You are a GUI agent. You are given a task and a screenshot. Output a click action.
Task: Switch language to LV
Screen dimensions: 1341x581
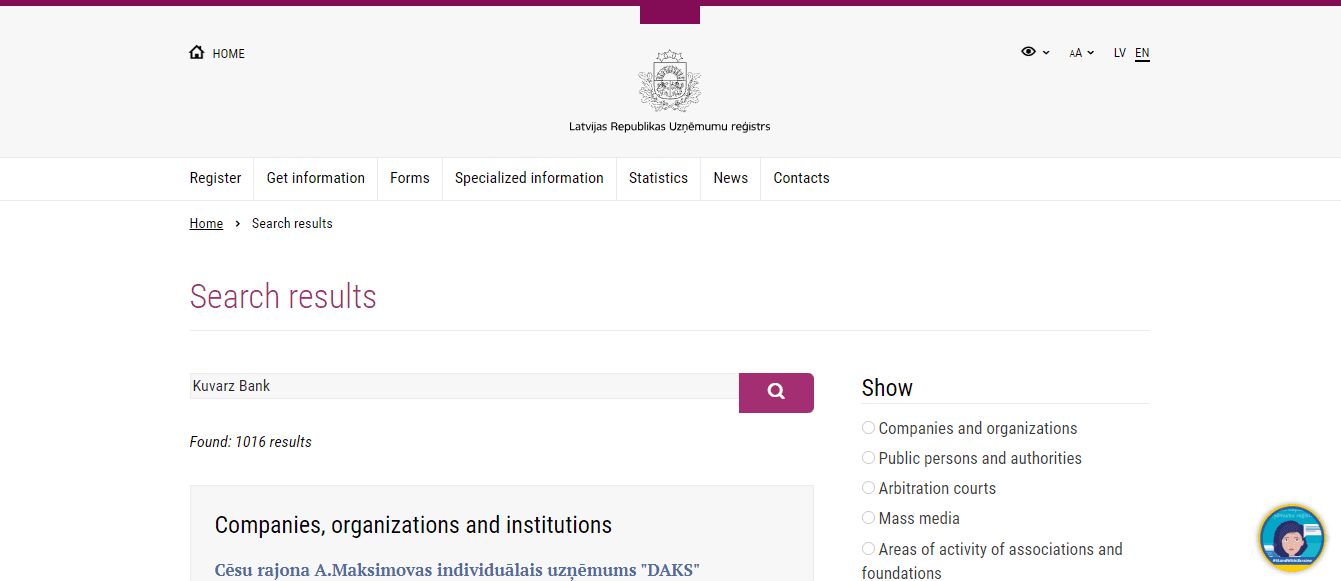tap(1120, 53)
